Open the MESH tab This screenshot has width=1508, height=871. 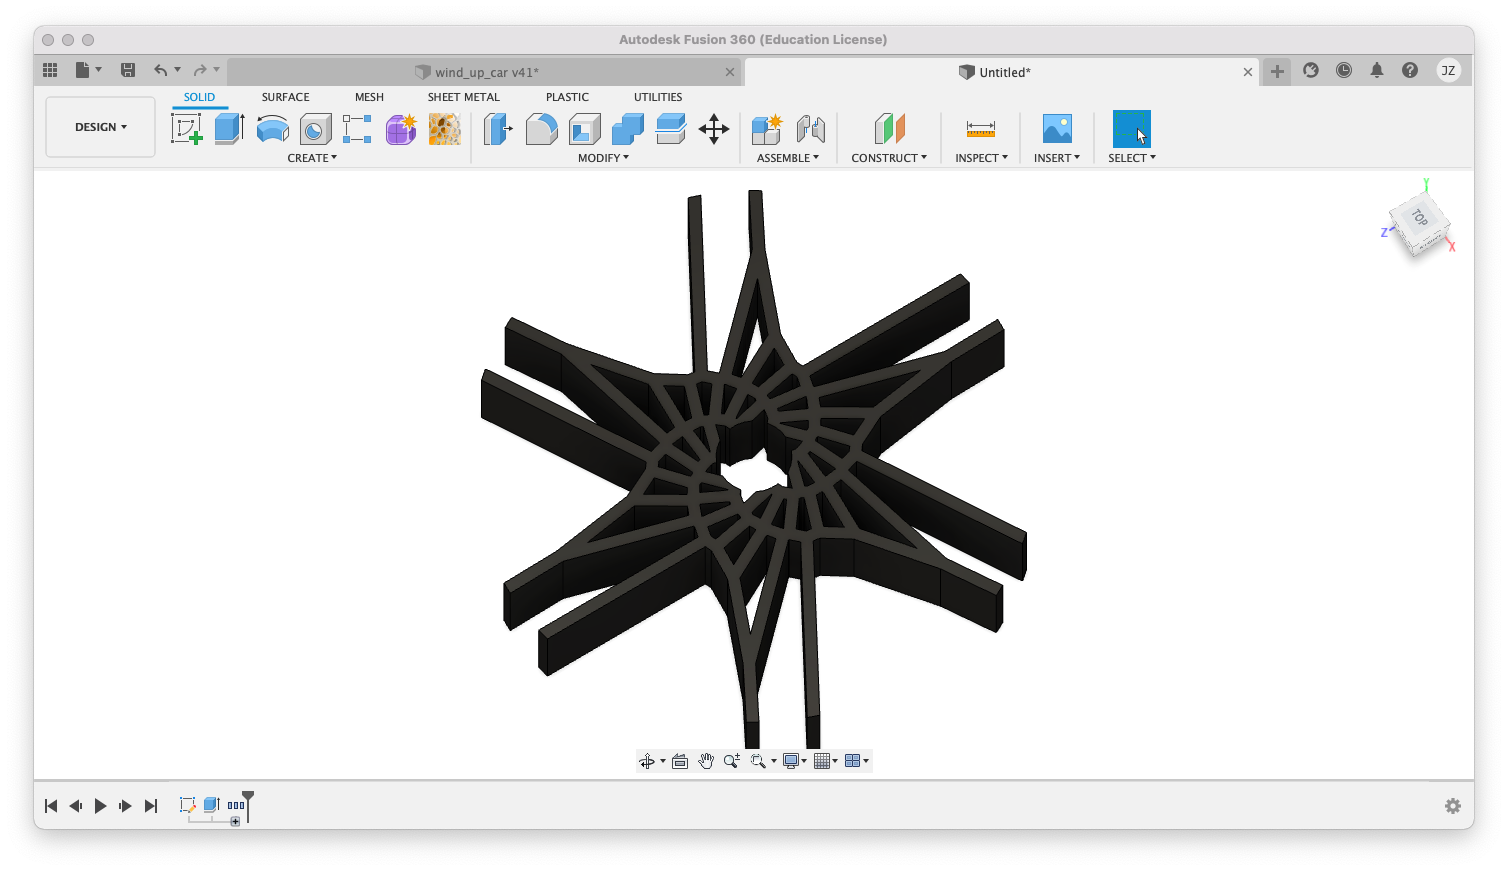[369, 96]
